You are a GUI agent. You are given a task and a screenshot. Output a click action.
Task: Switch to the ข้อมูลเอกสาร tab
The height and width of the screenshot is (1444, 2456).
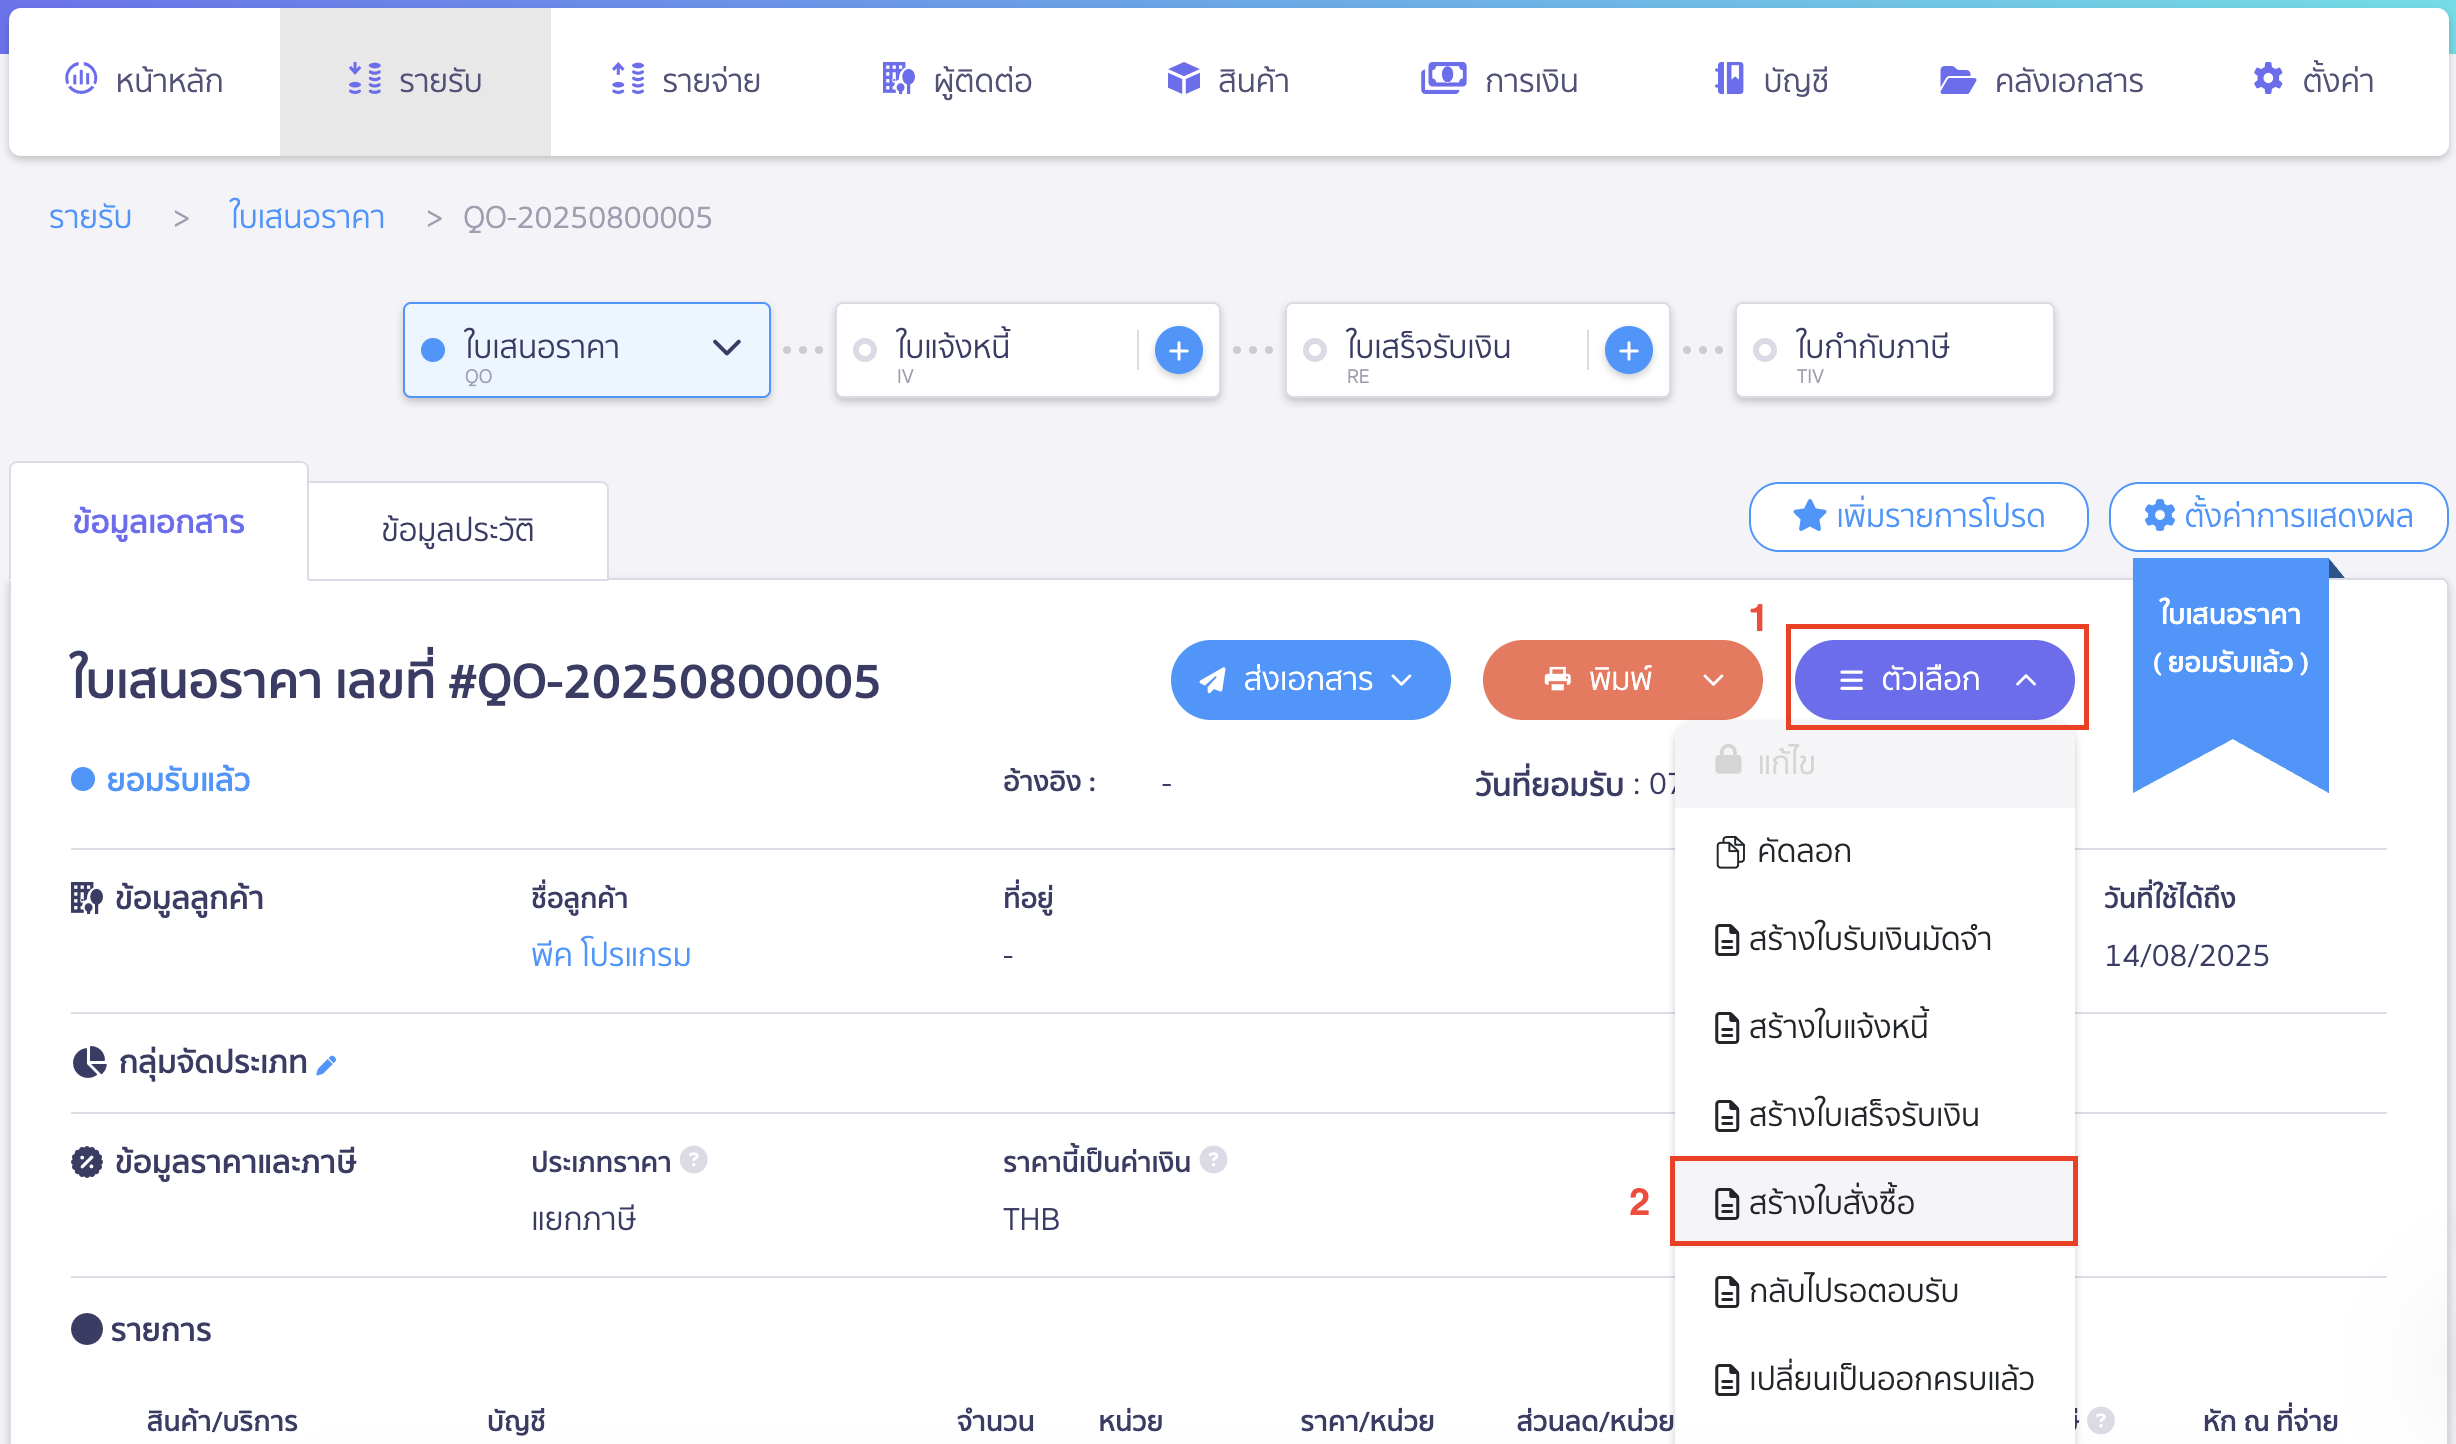click(x=159, y=522)
